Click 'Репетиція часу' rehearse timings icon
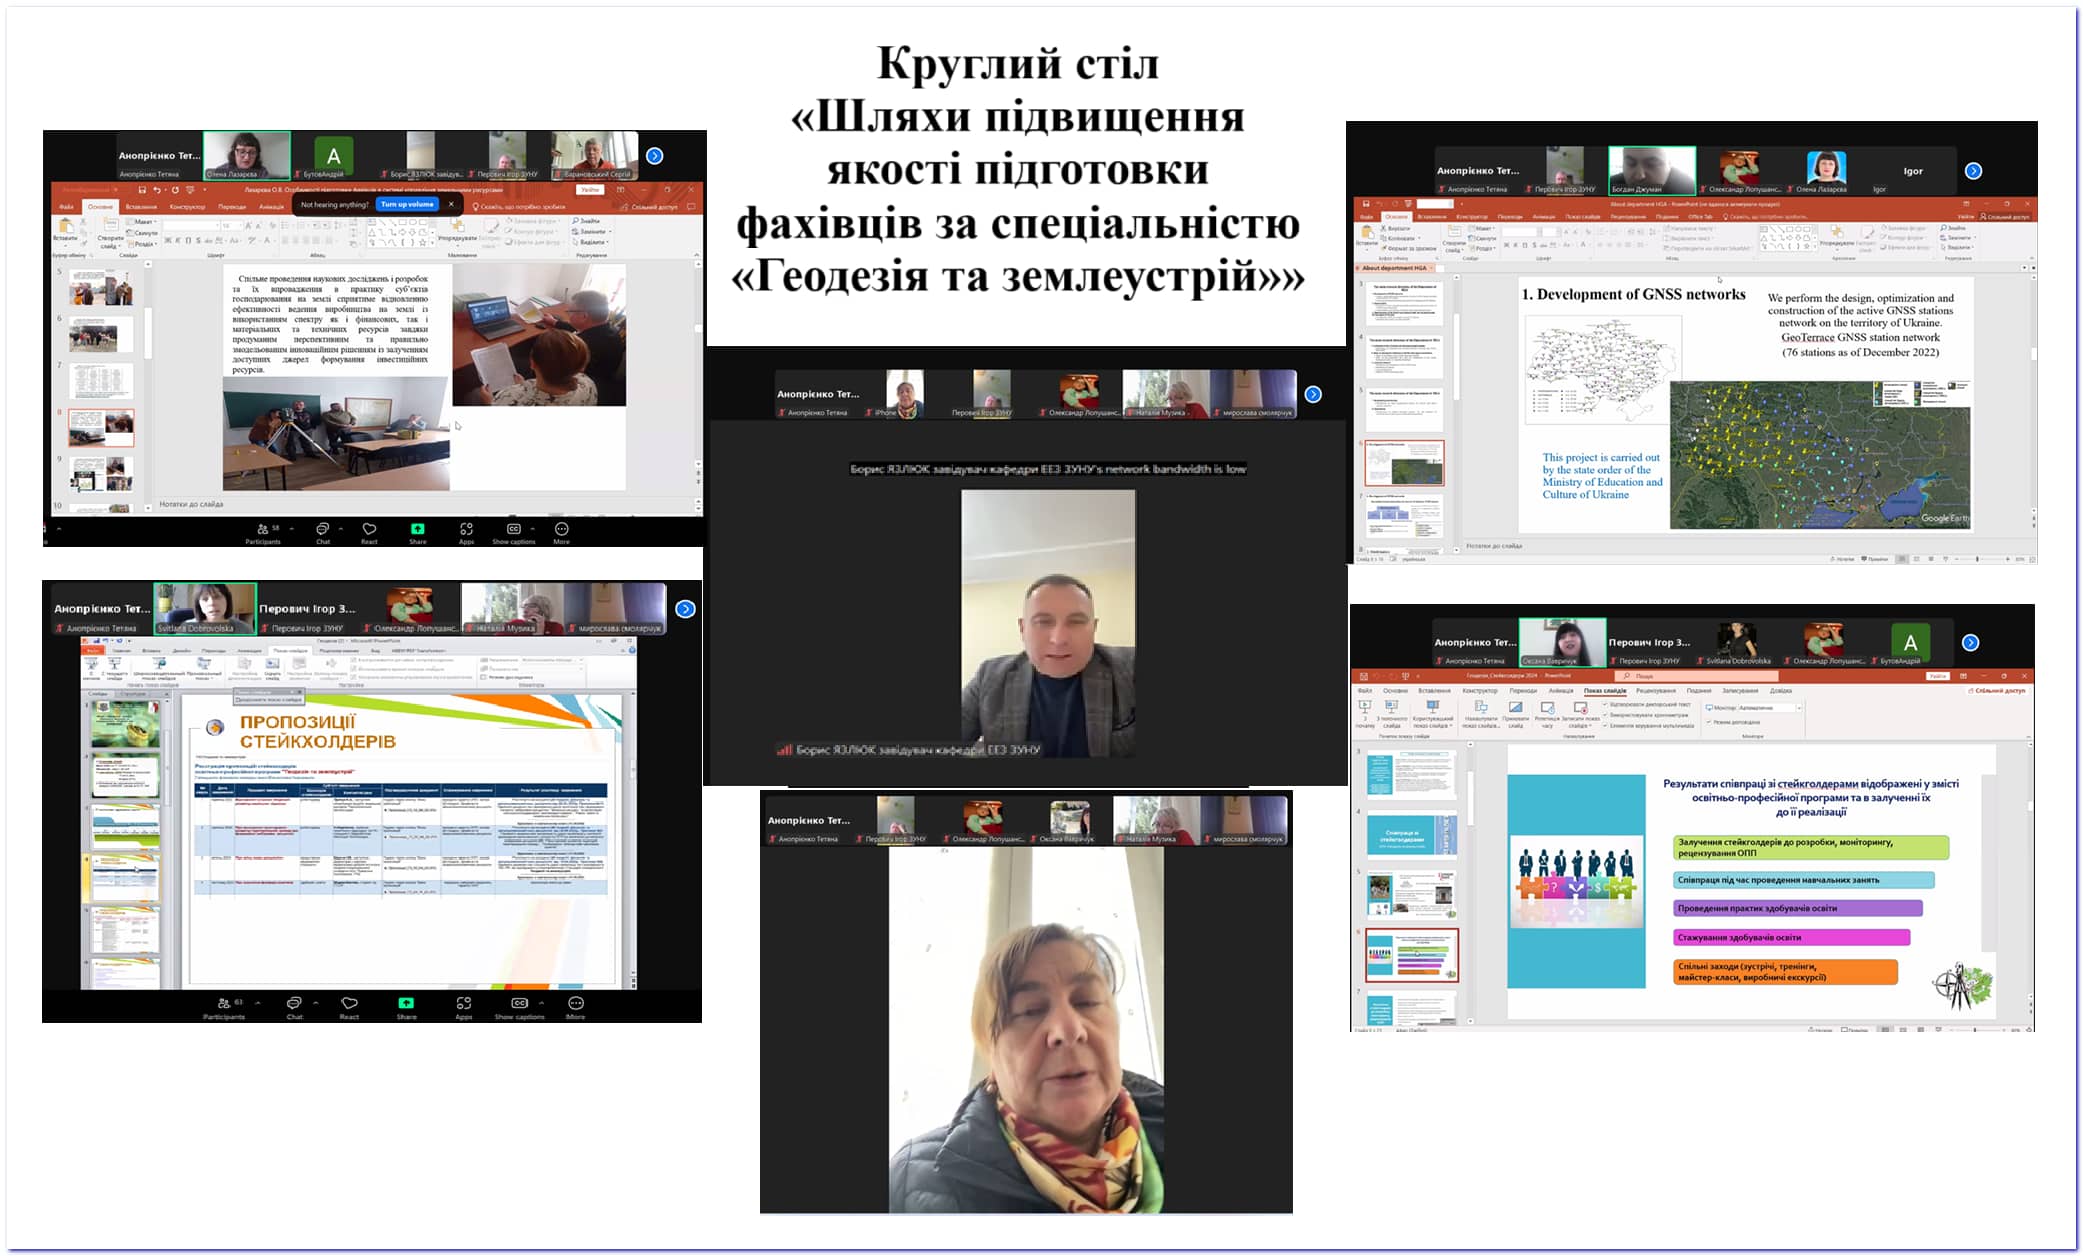The width and height of the screenshot is (2083, 1256). click(1547, 708)
